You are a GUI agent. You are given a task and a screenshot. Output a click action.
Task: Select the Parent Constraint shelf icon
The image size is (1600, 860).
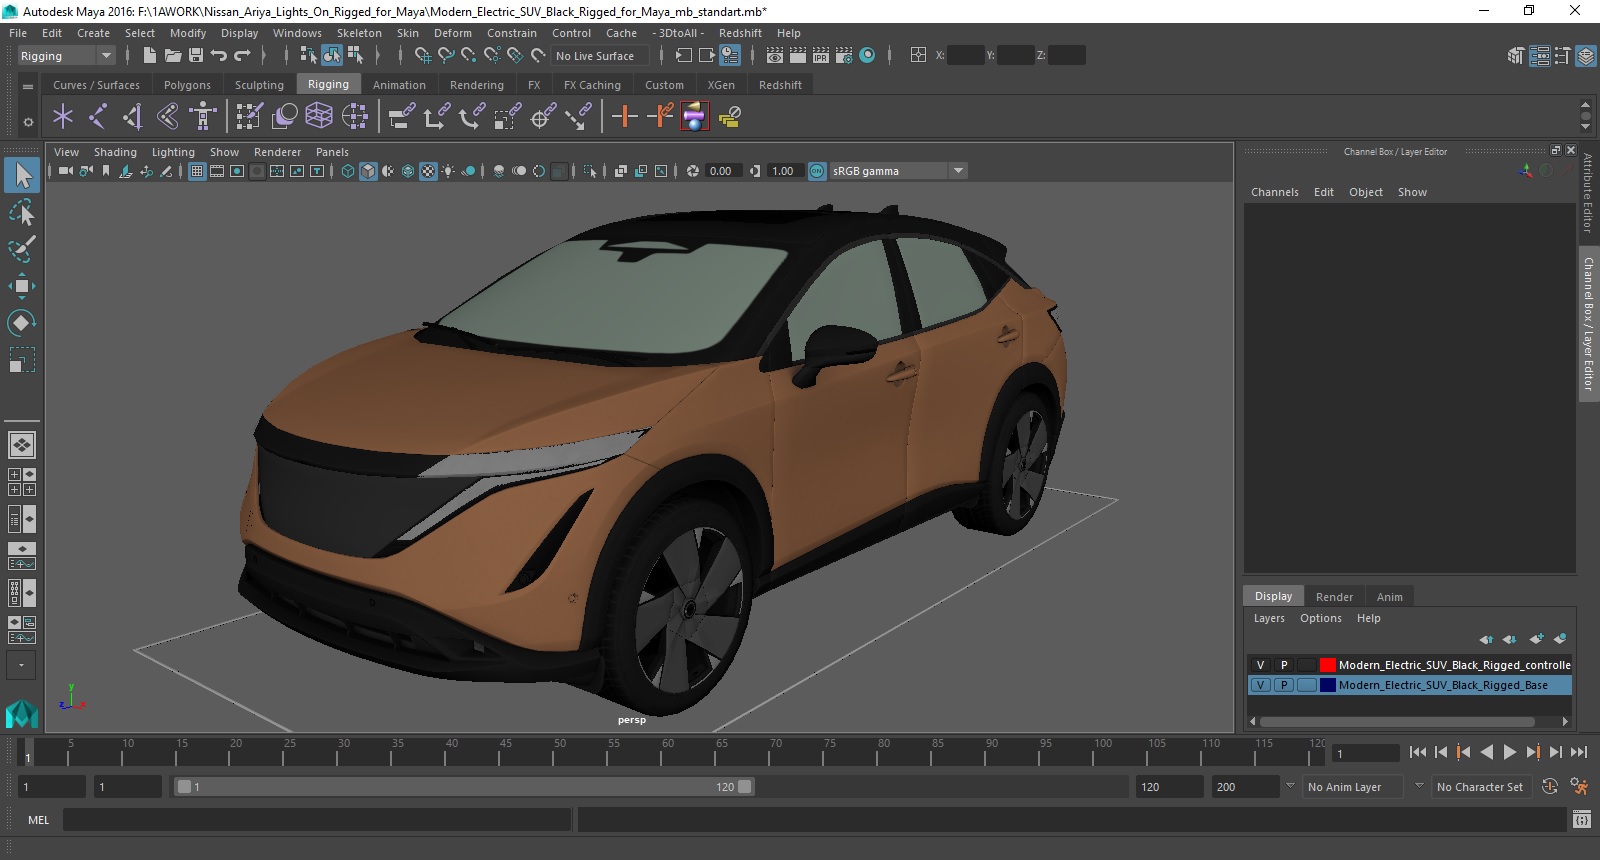click(402, 117)
